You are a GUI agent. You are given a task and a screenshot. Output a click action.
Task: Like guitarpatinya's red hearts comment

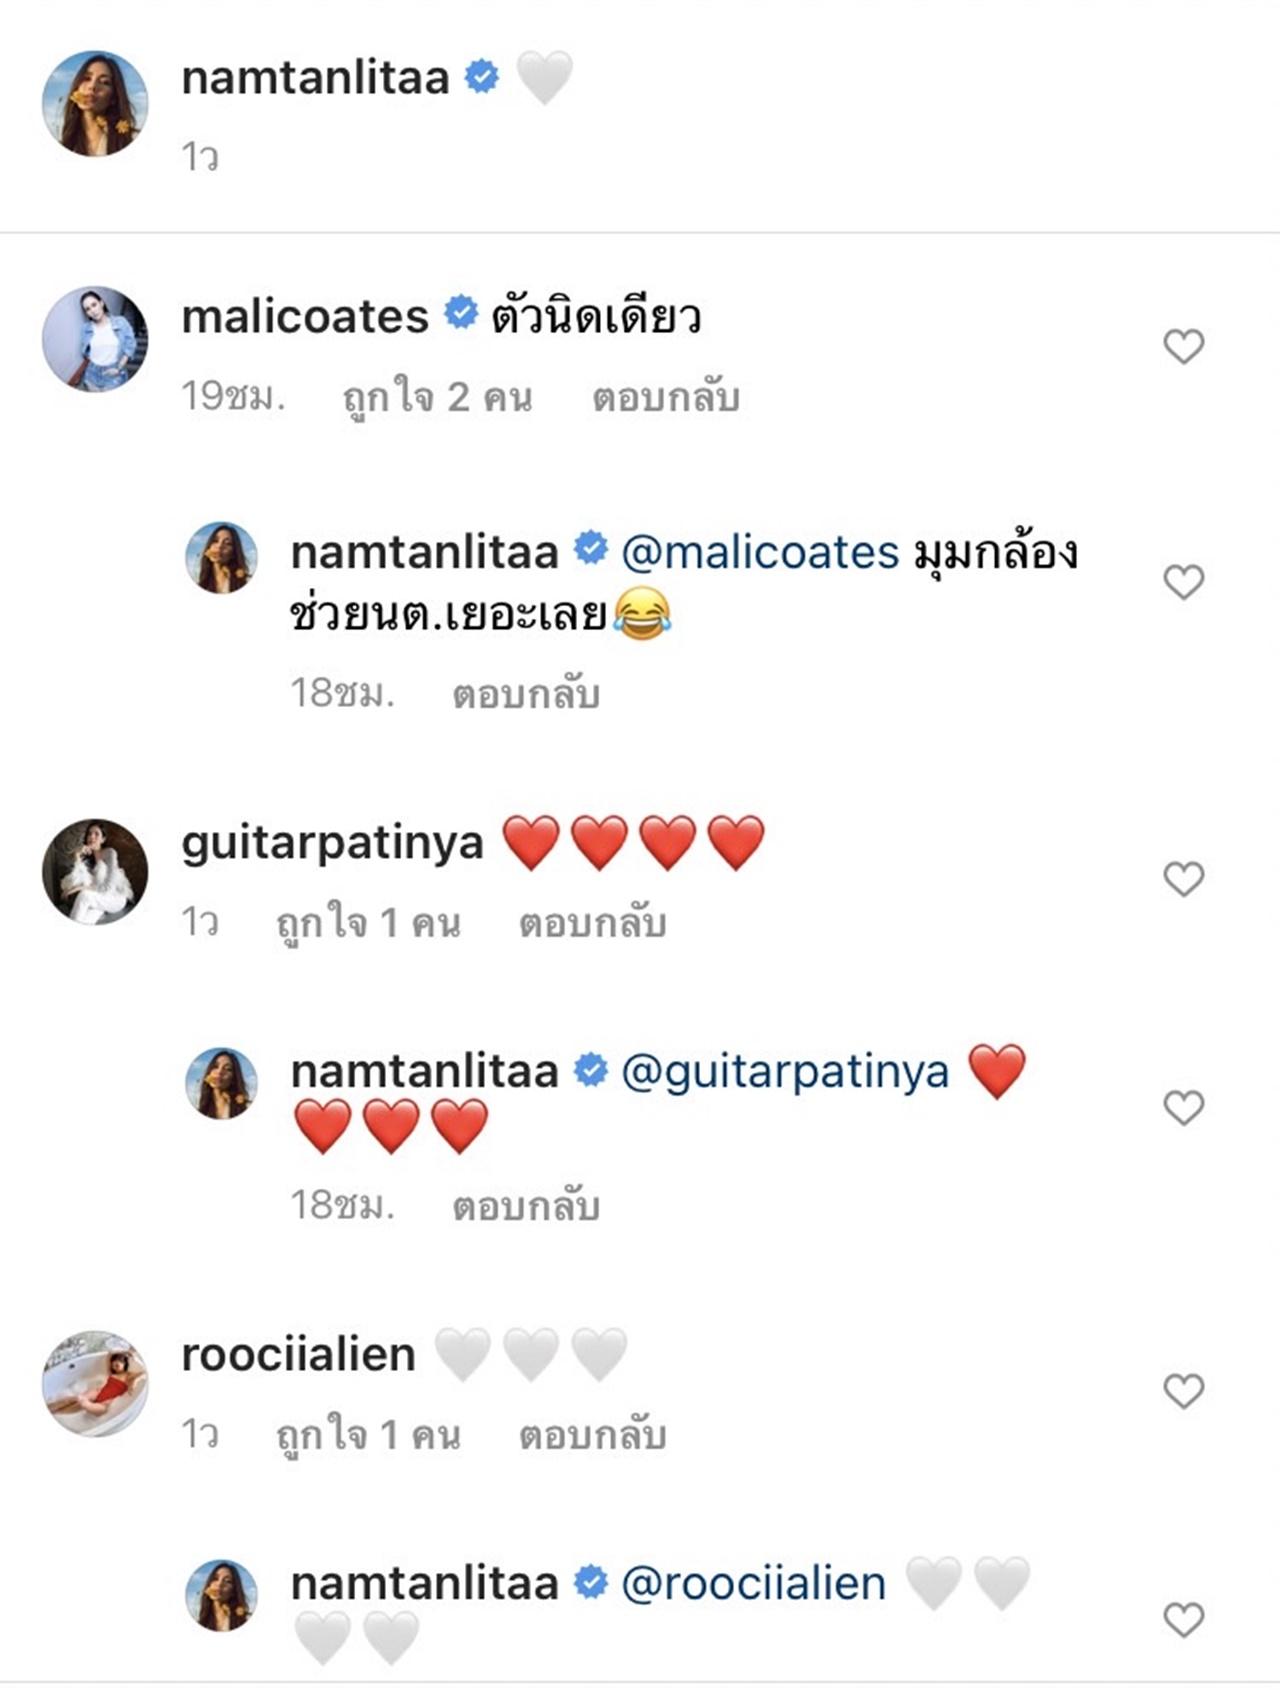(1183, 879)
